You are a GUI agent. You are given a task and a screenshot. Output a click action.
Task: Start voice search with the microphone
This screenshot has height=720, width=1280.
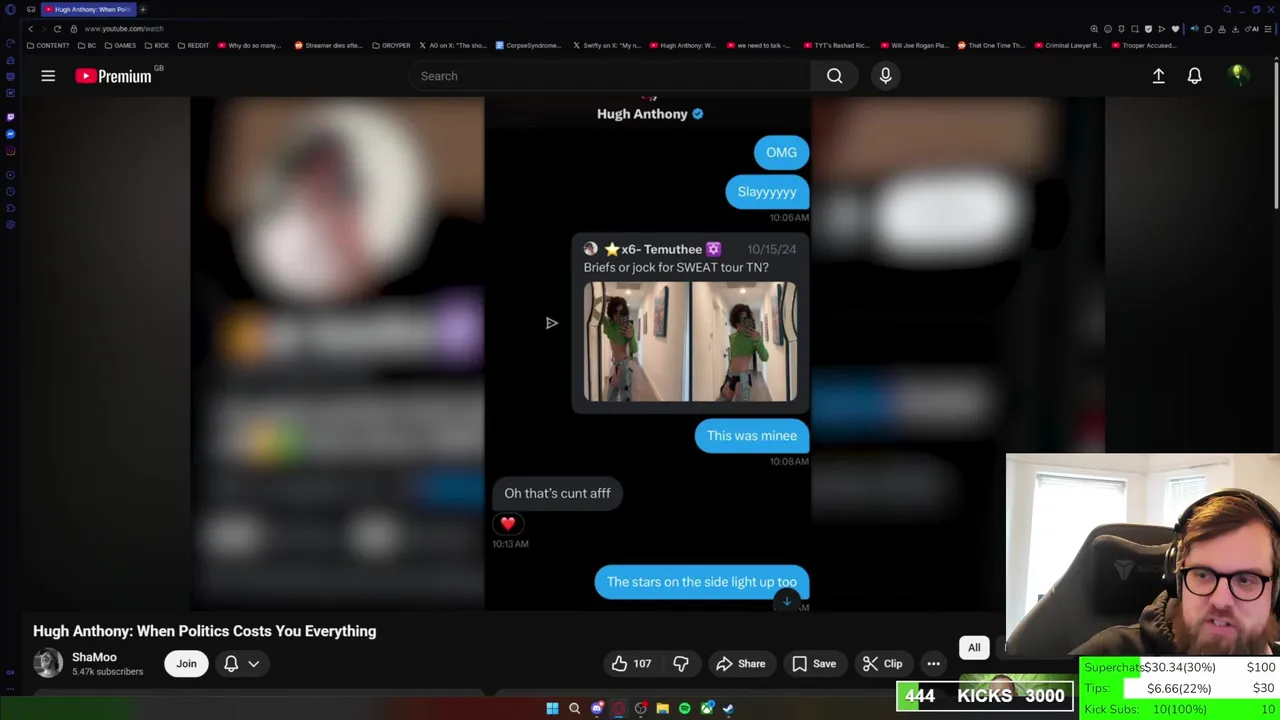click(x=885, y=76)
